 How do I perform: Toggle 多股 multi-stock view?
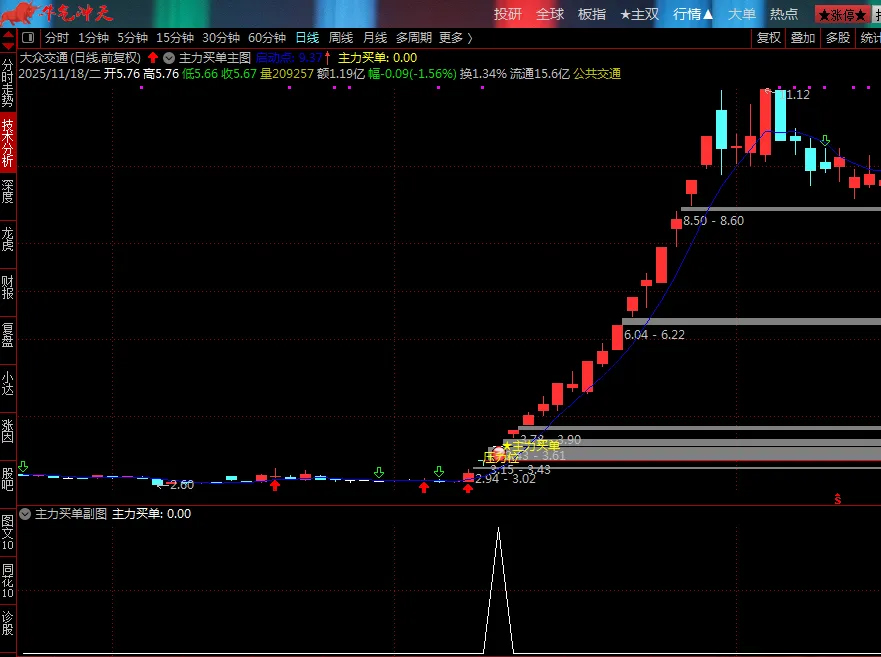coord(837,38)
